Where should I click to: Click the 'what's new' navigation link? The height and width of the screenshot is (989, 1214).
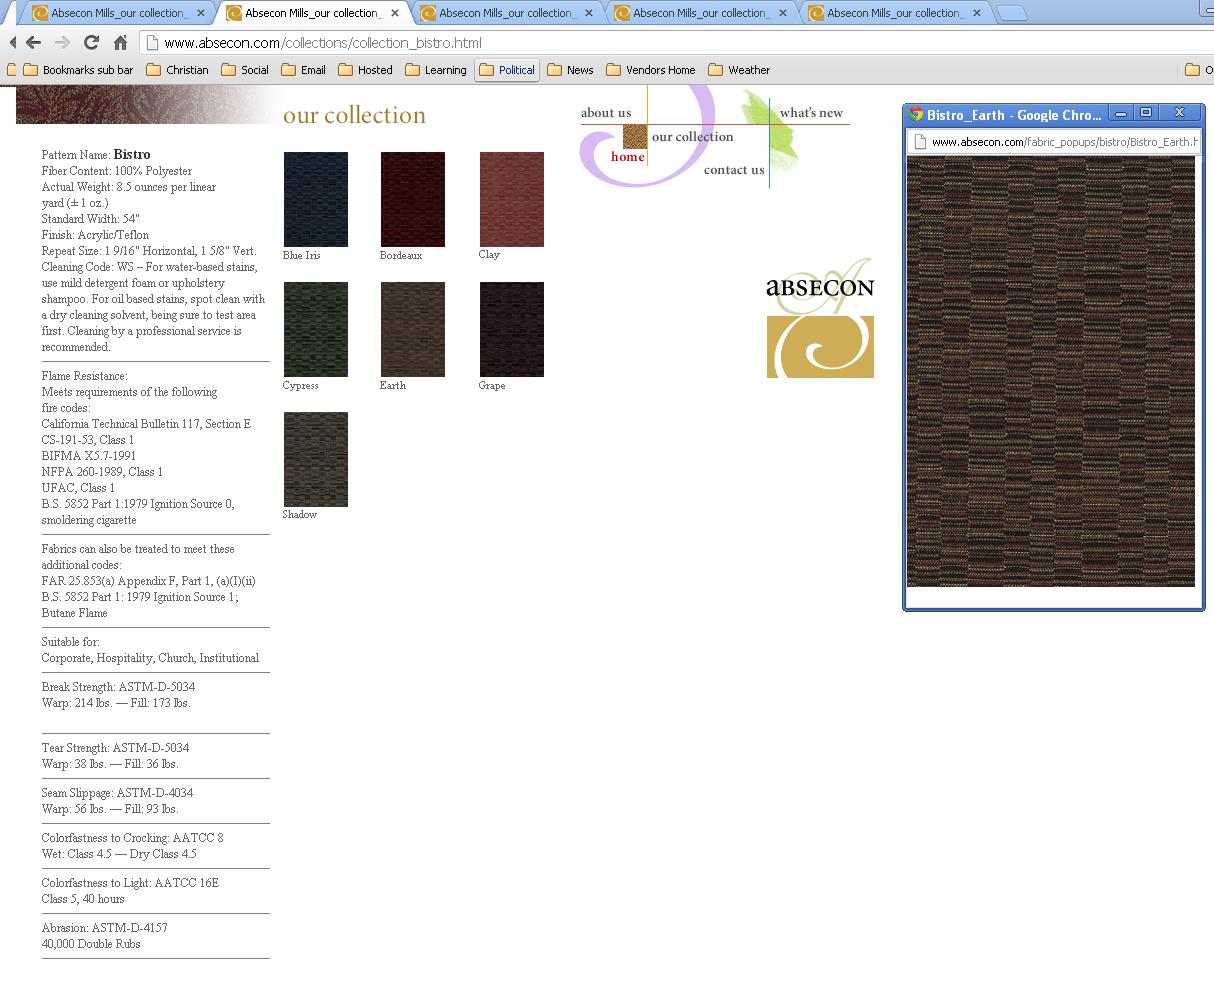(811, 112)
